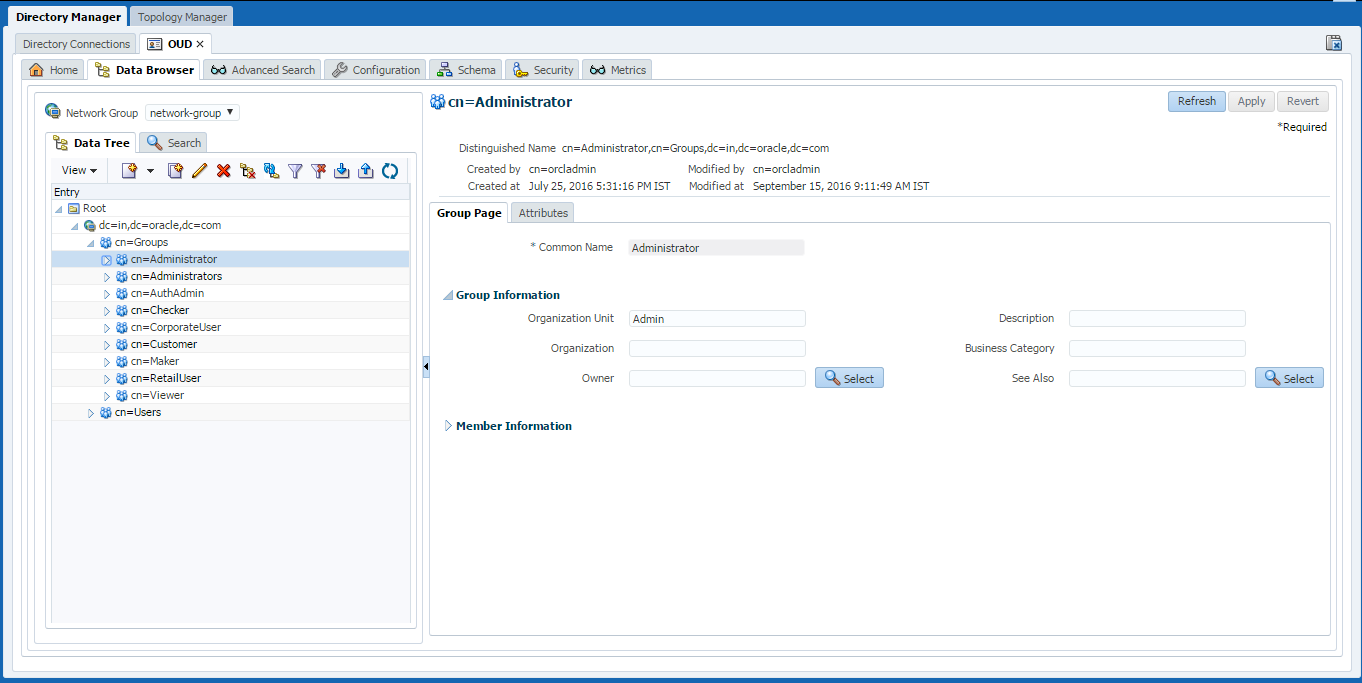
Task: Collapse the Group Information section
Action: coord(448,295)
